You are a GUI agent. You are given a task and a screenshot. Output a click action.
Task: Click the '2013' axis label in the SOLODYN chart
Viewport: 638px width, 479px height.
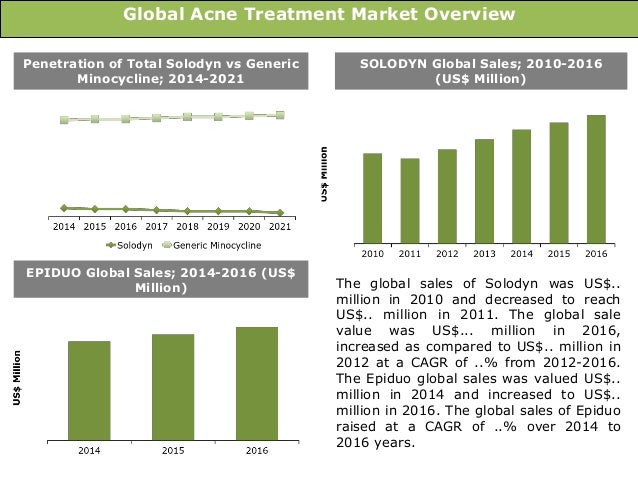point(484,254)
